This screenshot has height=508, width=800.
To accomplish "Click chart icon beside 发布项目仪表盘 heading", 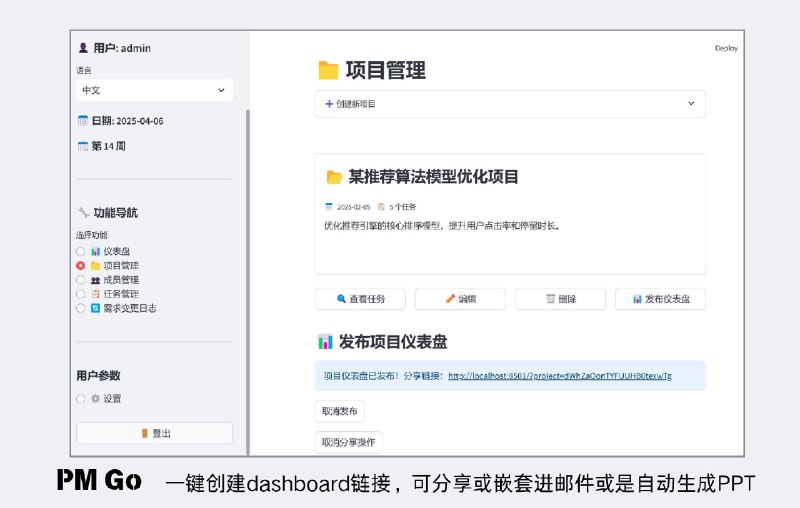I will point(325,342).
